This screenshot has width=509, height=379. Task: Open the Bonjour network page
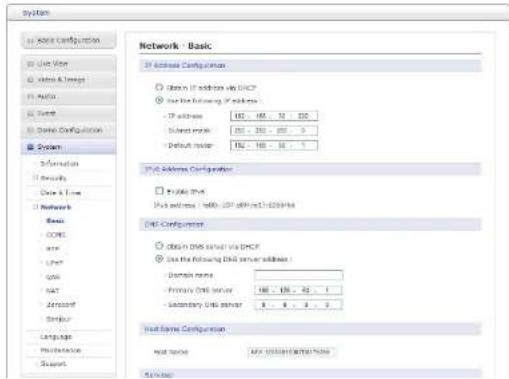tap(59, 319)
